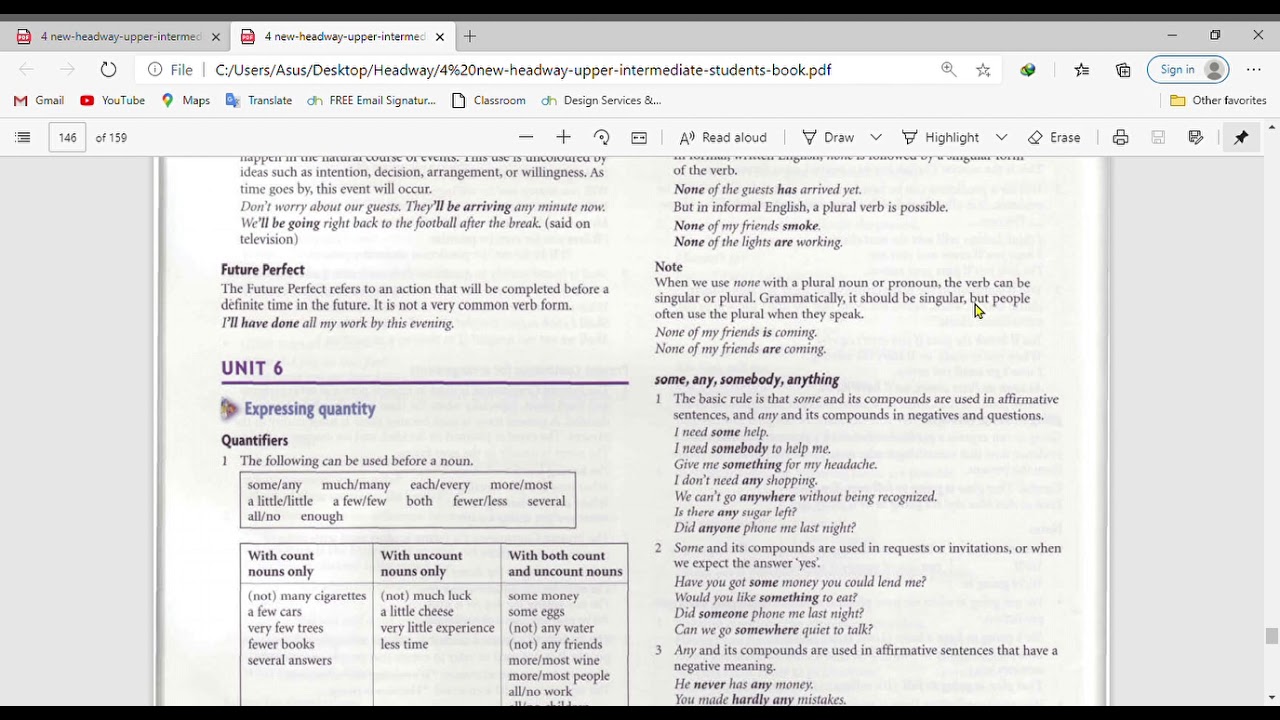The image size is (1280, 720).
Task: Open the FREE Email Signature bookmark
Action: click(371, 100)
